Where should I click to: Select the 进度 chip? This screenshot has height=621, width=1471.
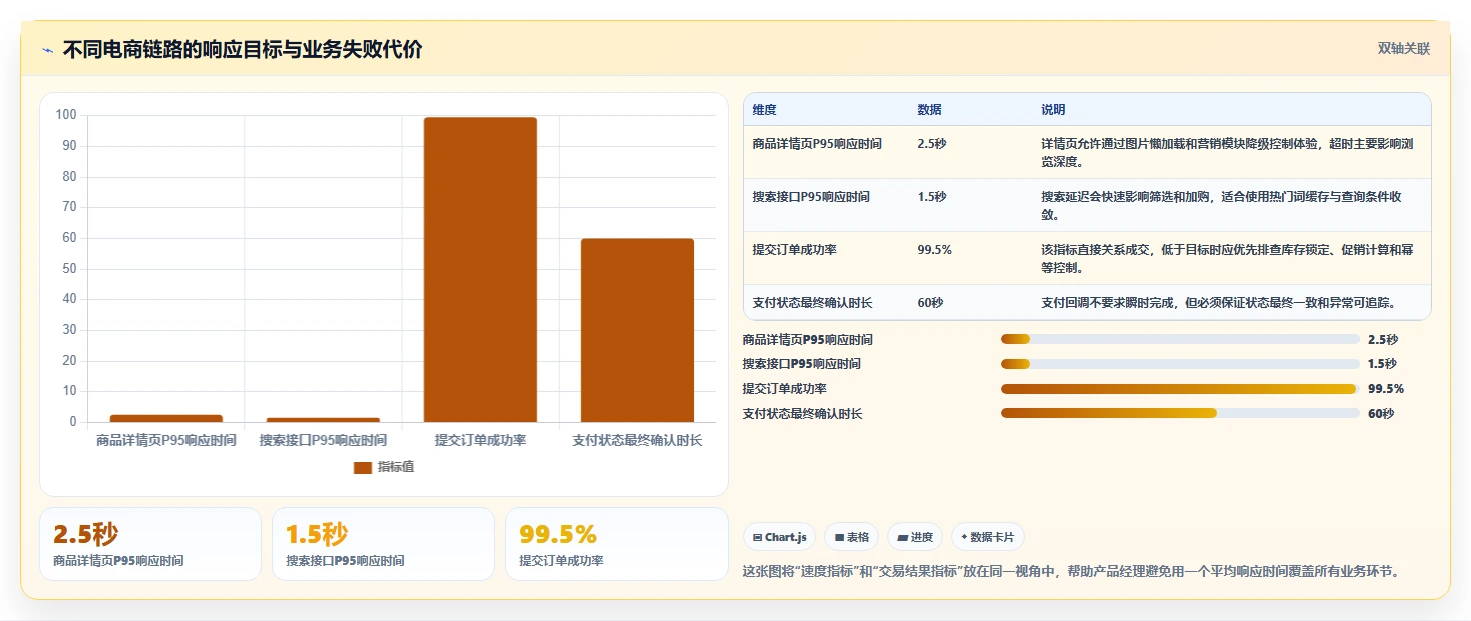click(x=915, y=537)
